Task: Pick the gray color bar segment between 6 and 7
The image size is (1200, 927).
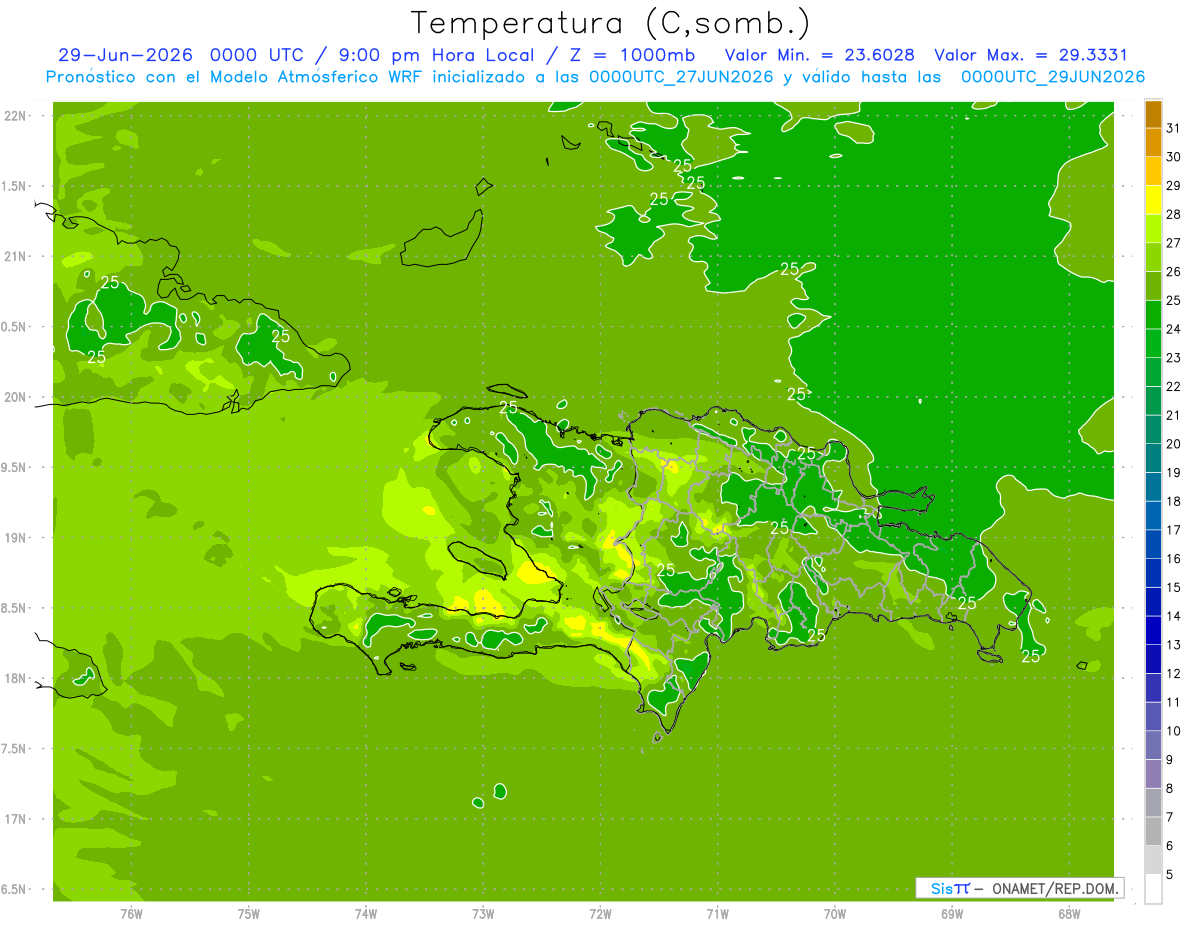Action: click(x=1153, y=831)
